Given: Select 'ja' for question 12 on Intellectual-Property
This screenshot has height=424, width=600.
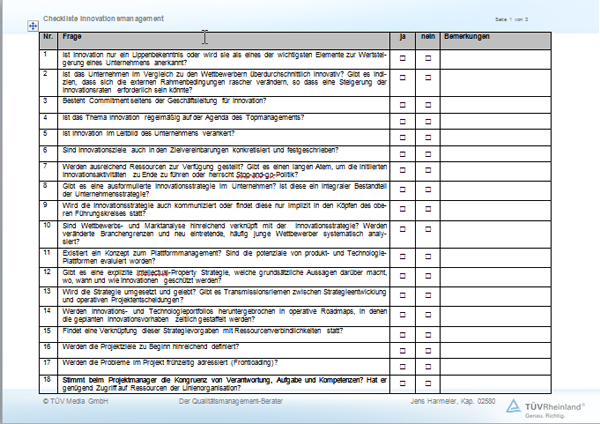Looking at the screenshot, I should 403,274.
